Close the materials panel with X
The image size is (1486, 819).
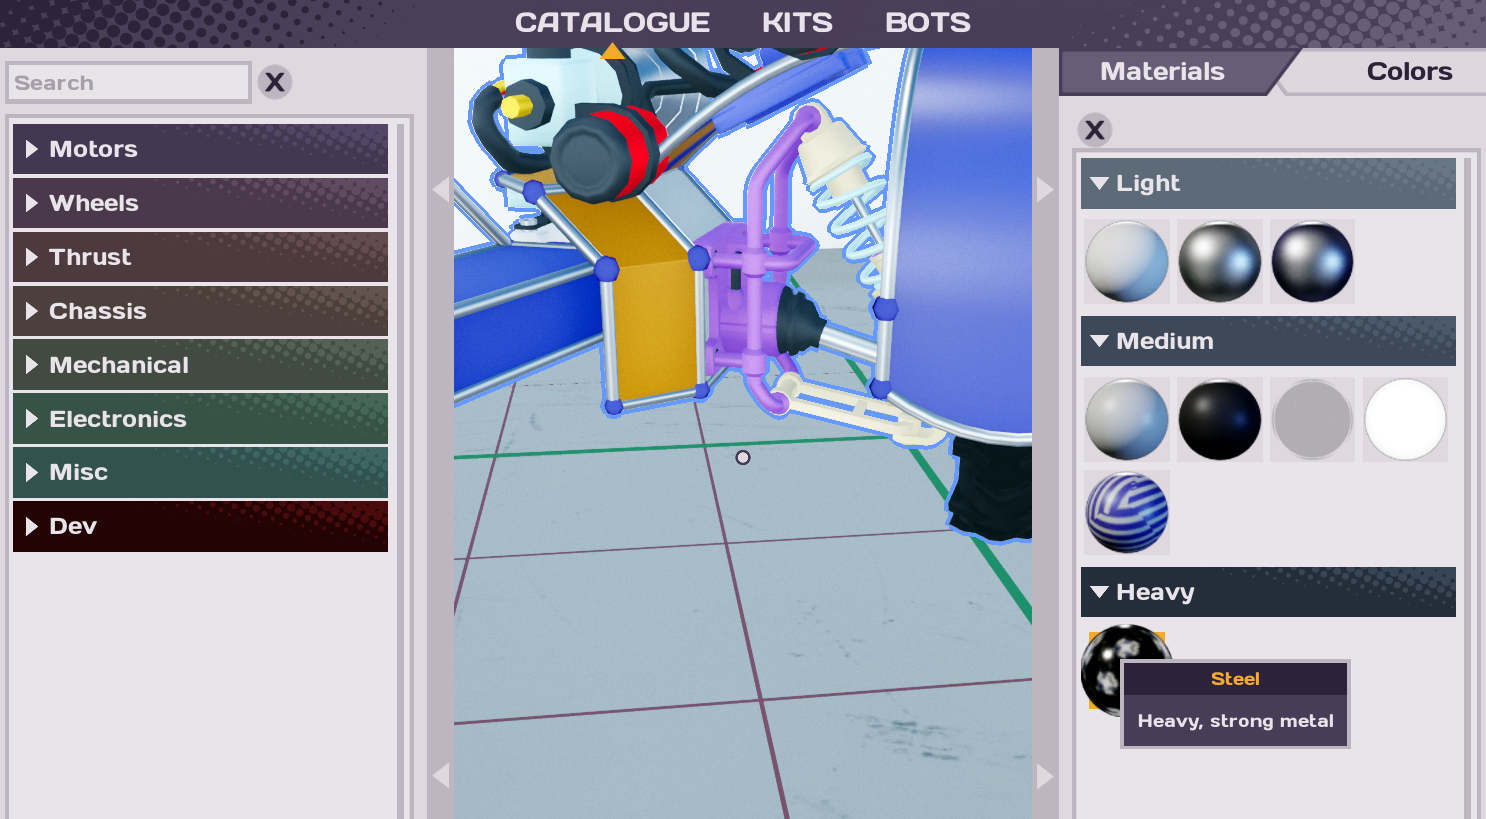tap(1095, 130)
